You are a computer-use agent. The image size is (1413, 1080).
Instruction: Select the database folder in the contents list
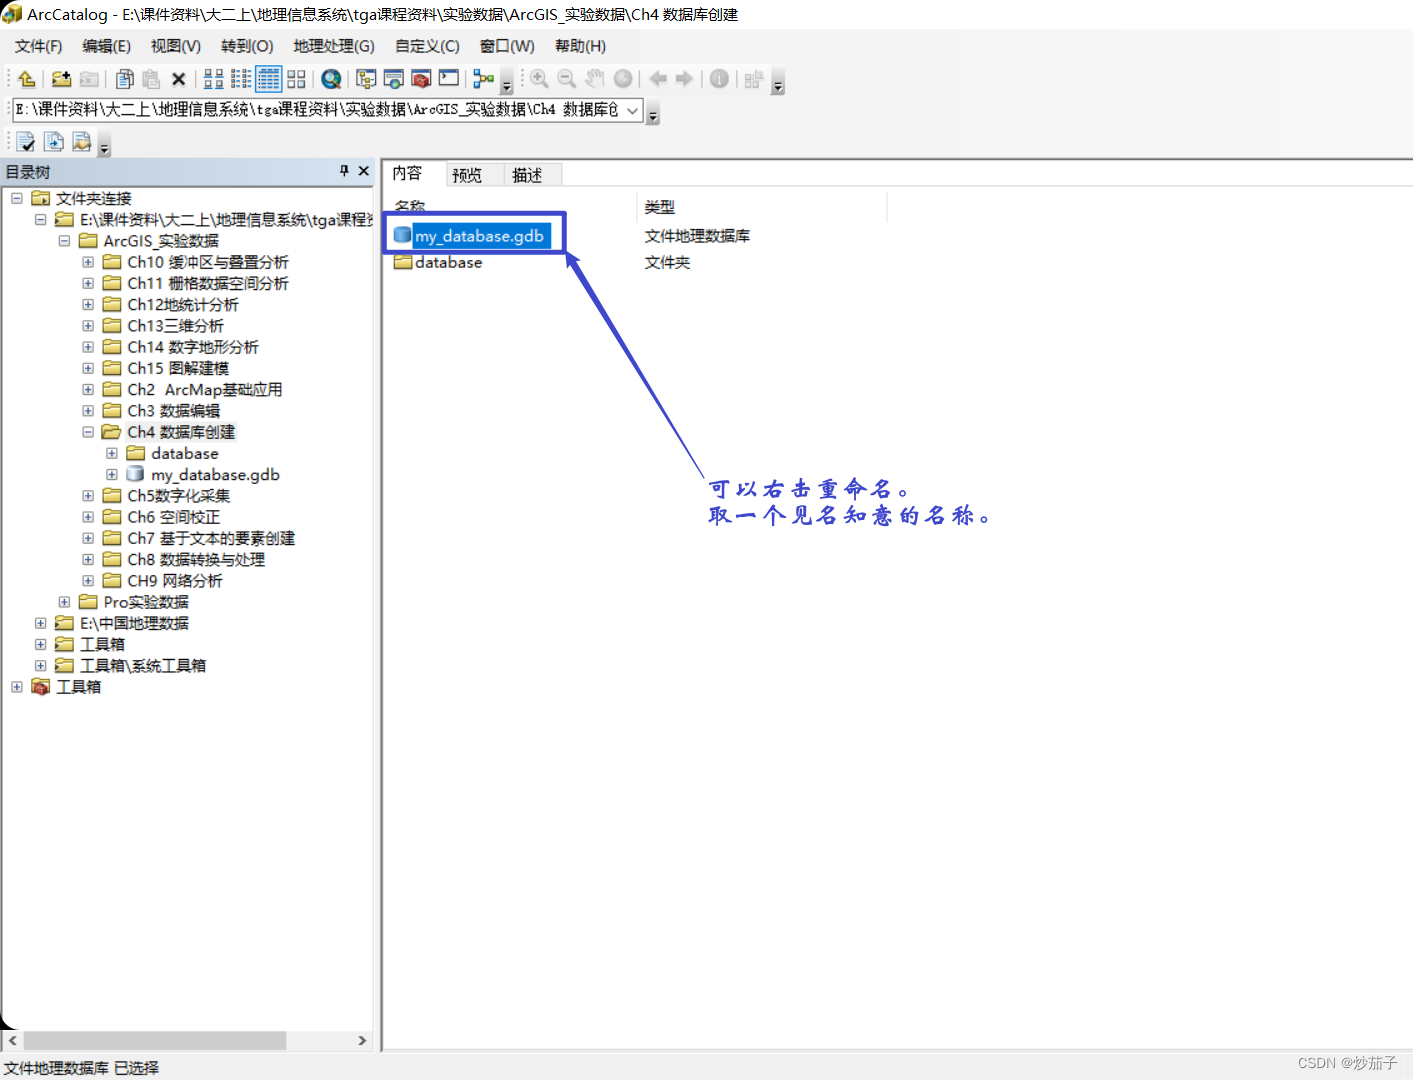(x=448, y=262)
